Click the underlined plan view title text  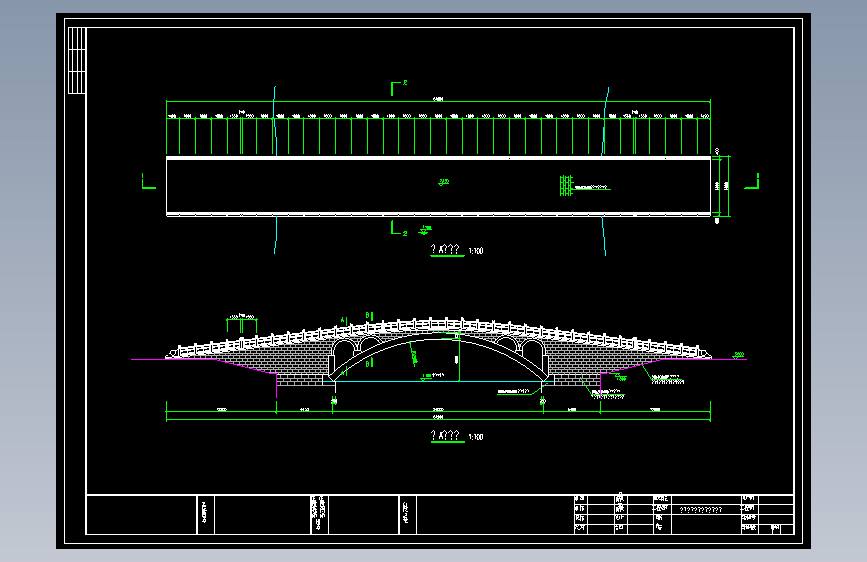tap(446, 249)
